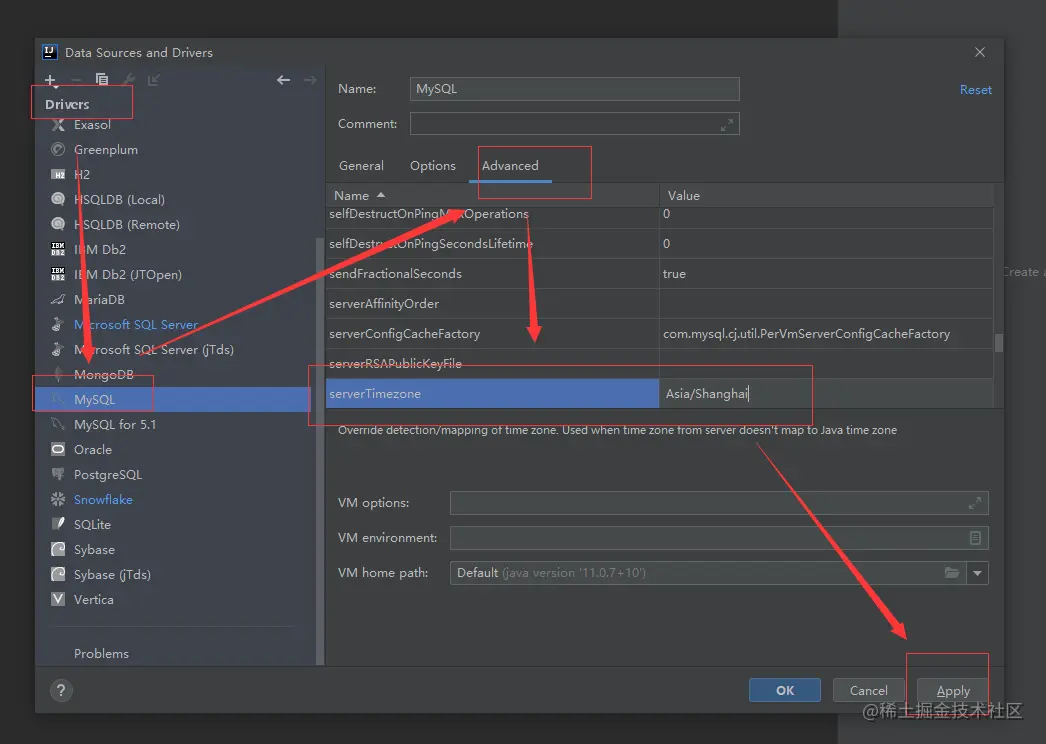Viewport: 1046px width, 744px height.
Task: Select the Sybase driver
Action: click(94, 550)
